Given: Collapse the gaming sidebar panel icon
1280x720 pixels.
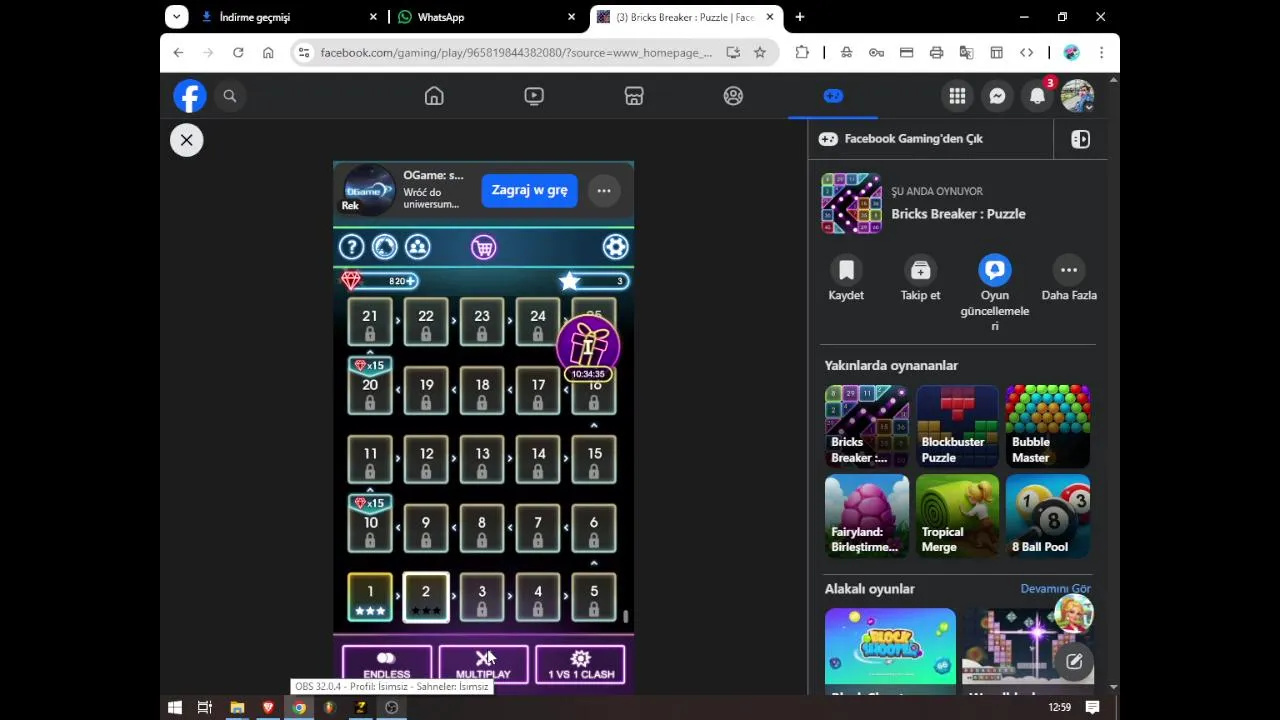Looking at the screenshot, I should (x=1081, y=139).
